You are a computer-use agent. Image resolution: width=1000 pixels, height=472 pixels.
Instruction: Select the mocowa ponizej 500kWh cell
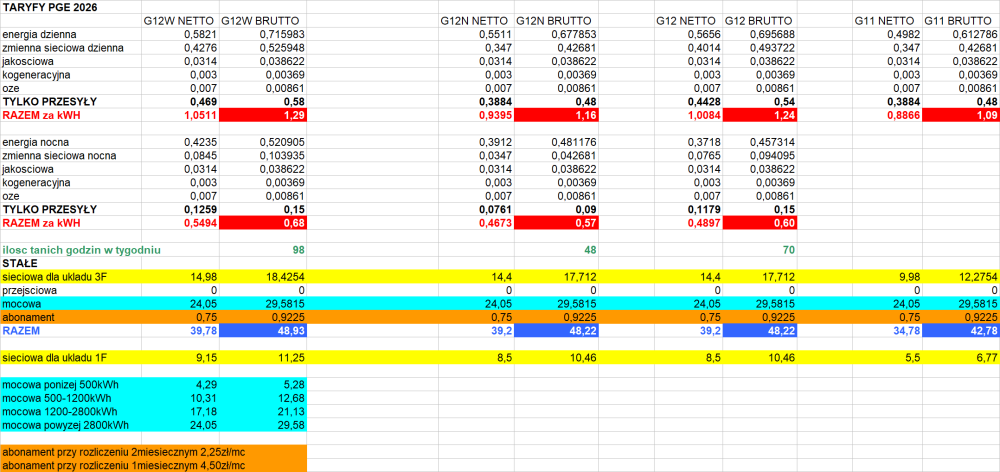click(x=59, y=384)
